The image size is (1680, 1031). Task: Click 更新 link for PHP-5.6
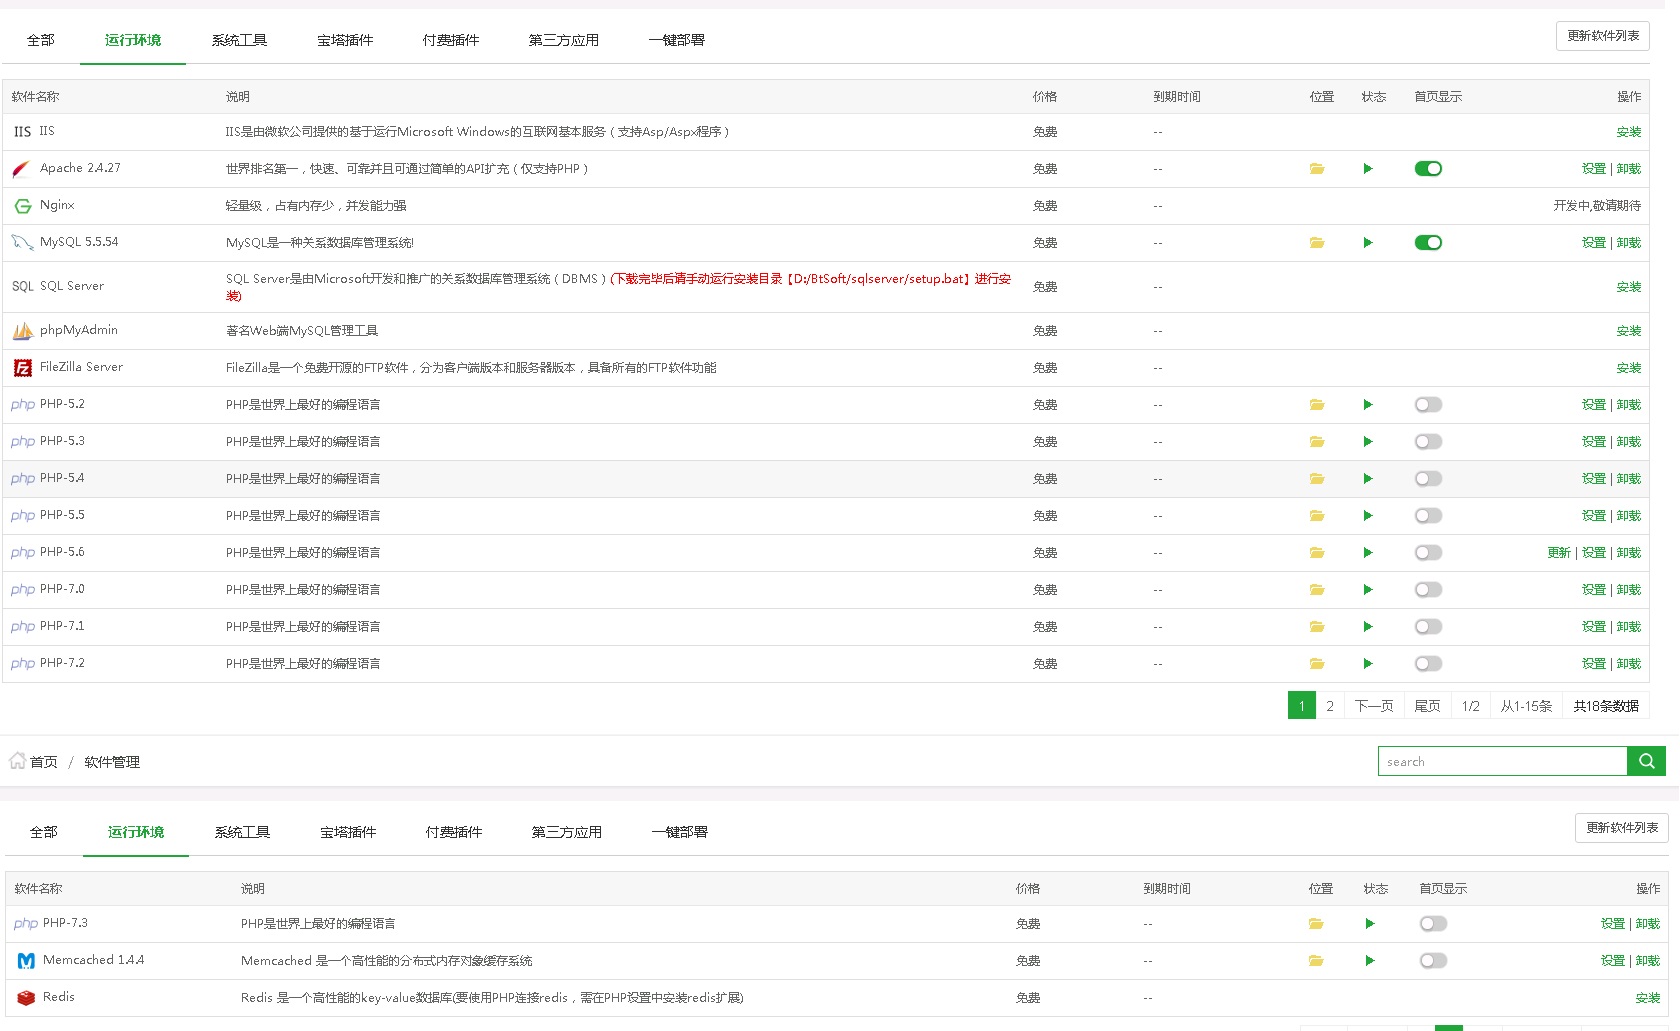1559,553
